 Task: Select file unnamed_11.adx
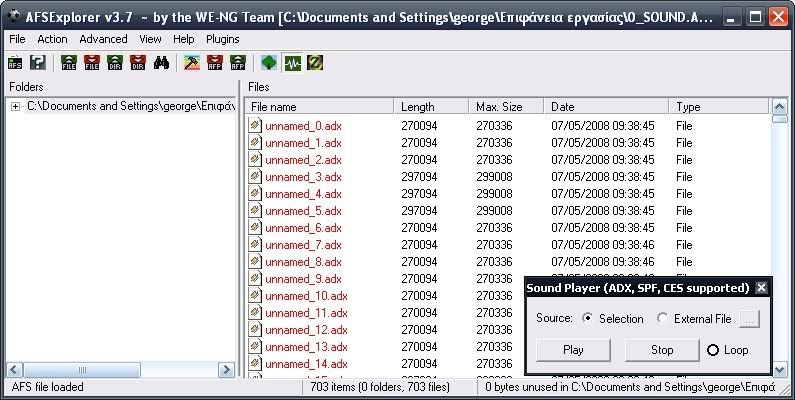coord(306,313)
